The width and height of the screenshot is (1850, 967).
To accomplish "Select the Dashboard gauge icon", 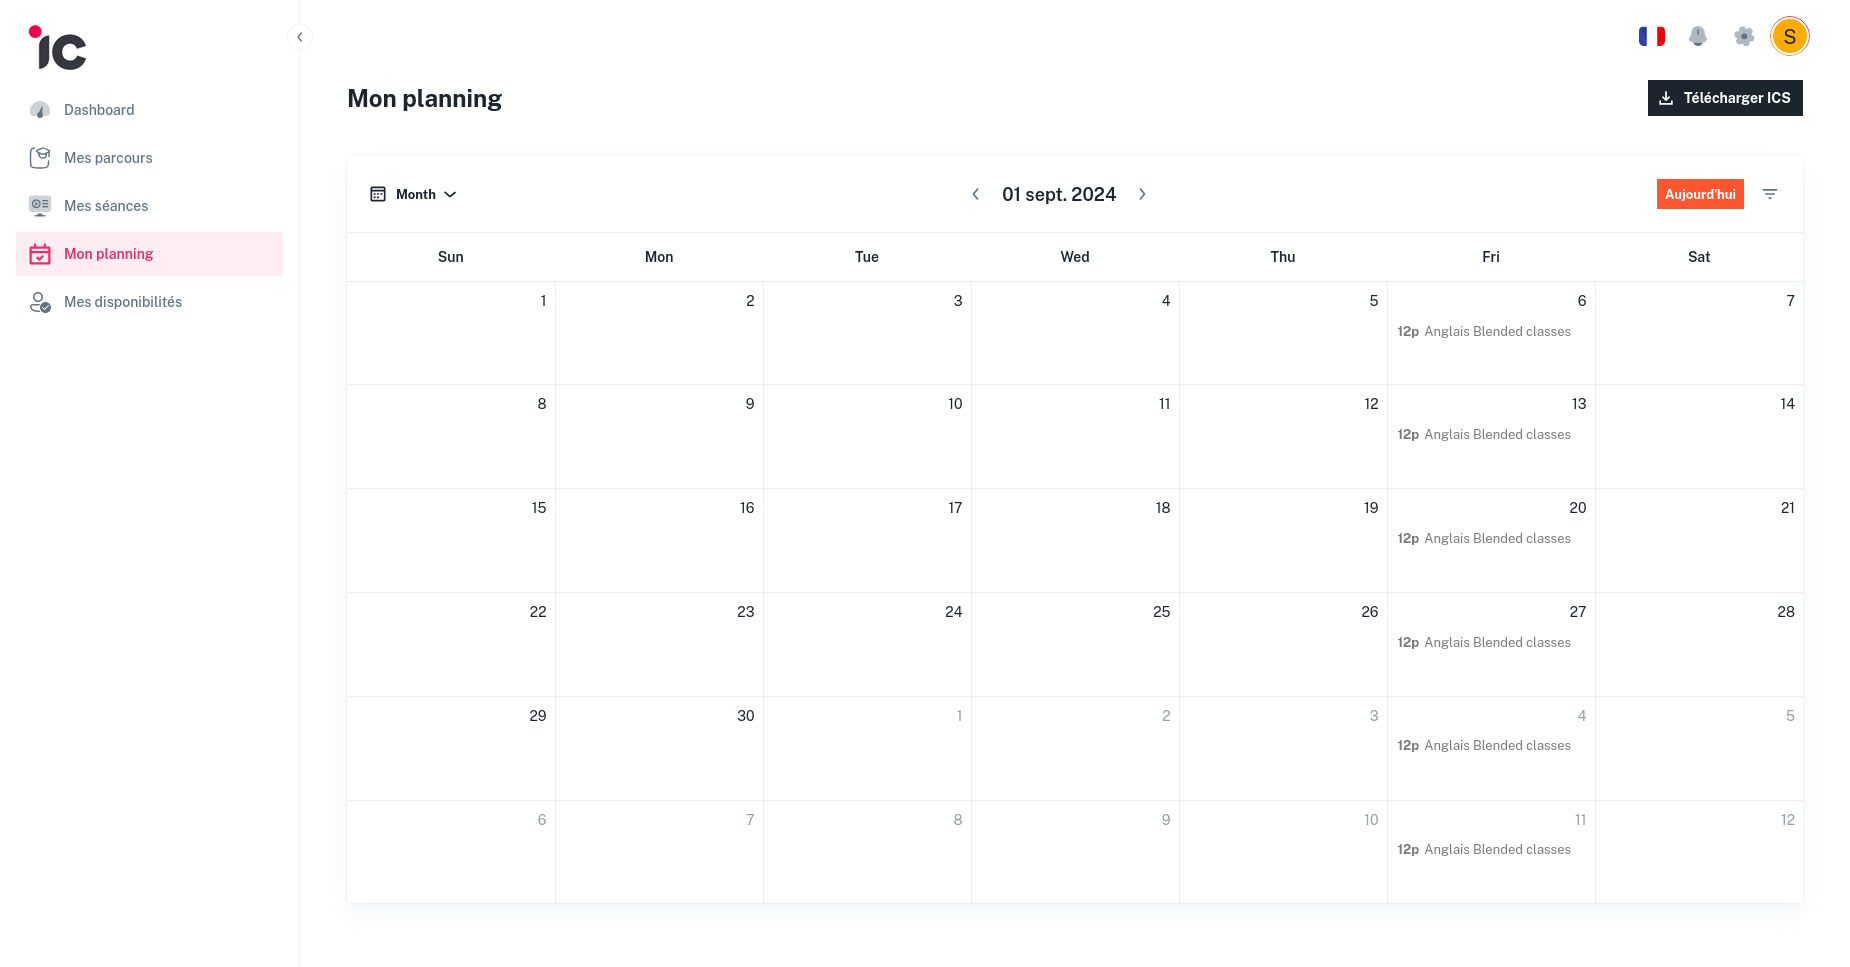I will pos(40,109).
